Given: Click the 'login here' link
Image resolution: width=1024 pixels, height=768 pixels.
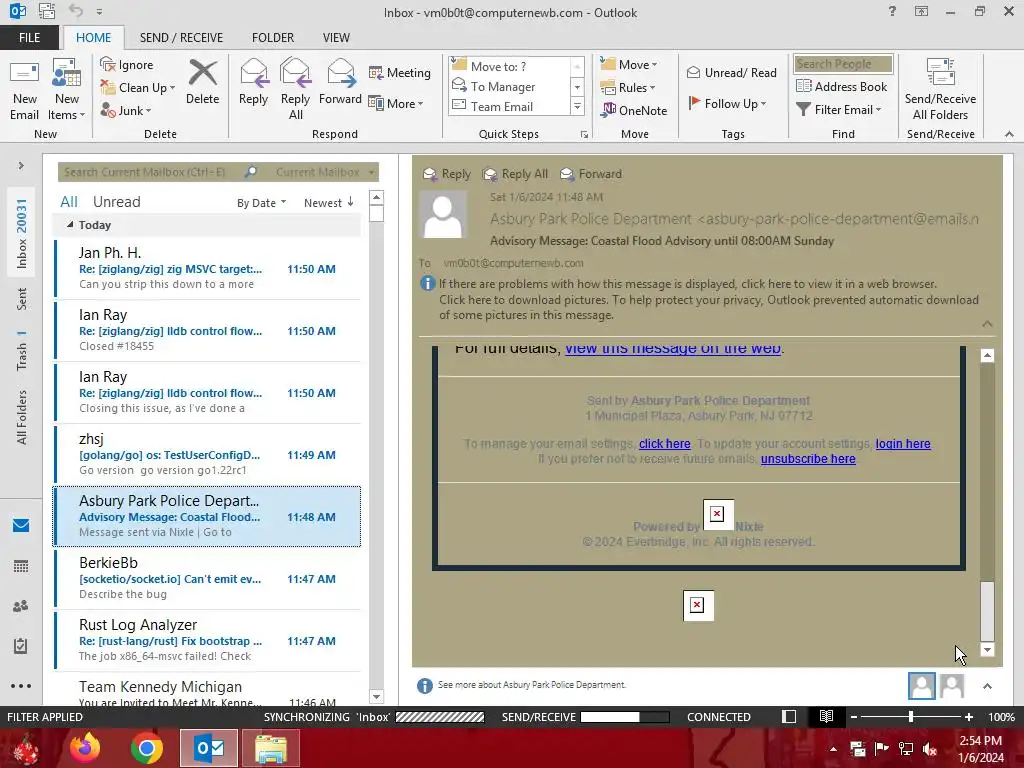Looking at the screenshot, I should pos(903,444).
